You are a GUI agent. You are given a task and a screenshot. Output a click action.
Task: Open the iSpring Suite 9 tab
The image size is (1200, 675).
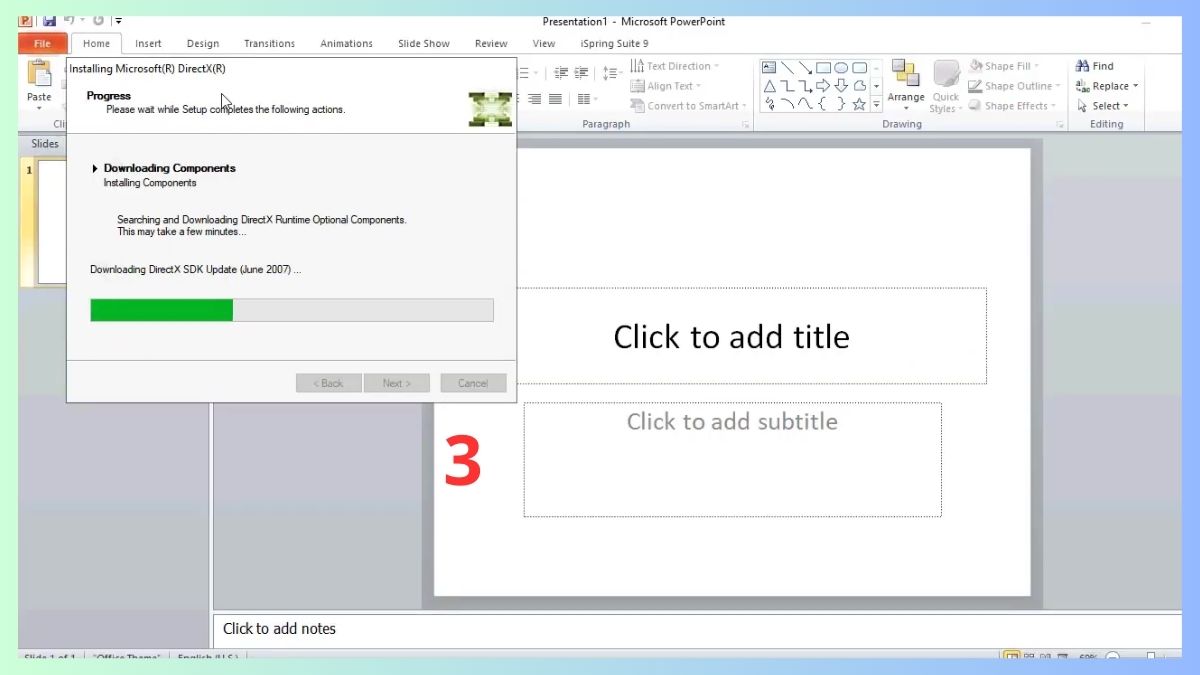[614, 44]
